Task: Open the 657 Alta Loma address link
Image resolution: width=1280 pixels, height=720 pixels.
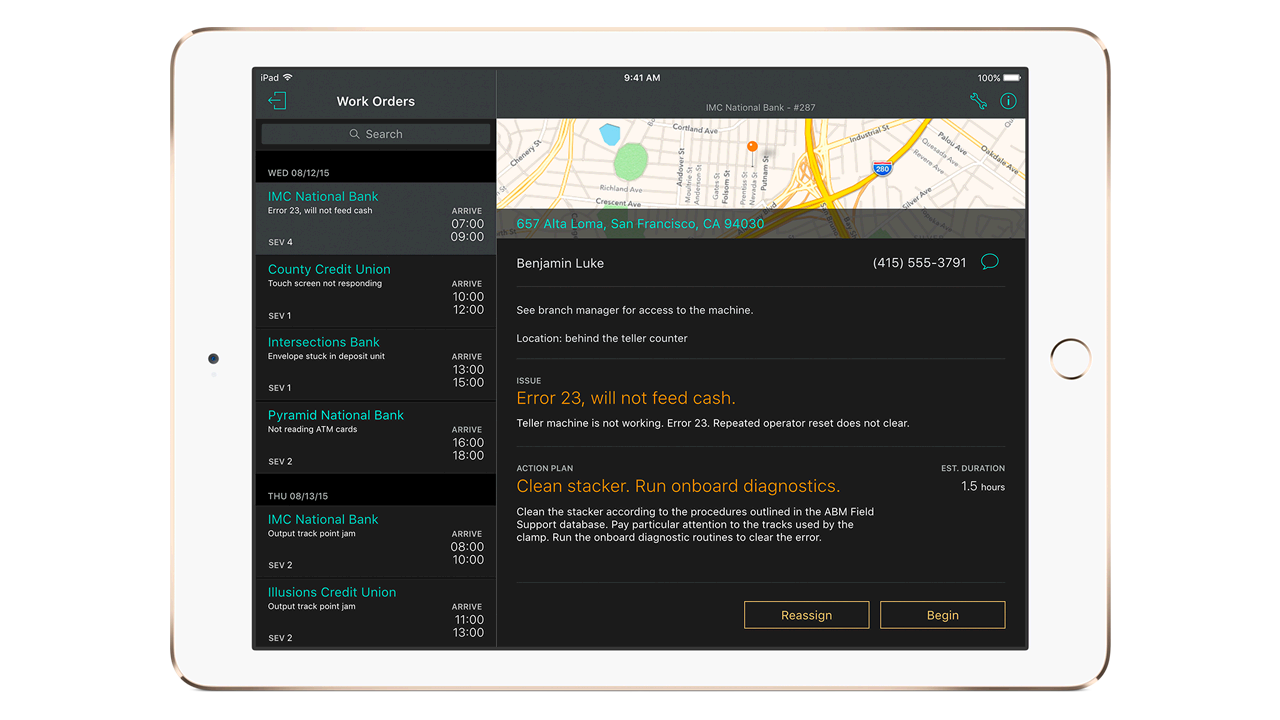Action: point(640,224)
